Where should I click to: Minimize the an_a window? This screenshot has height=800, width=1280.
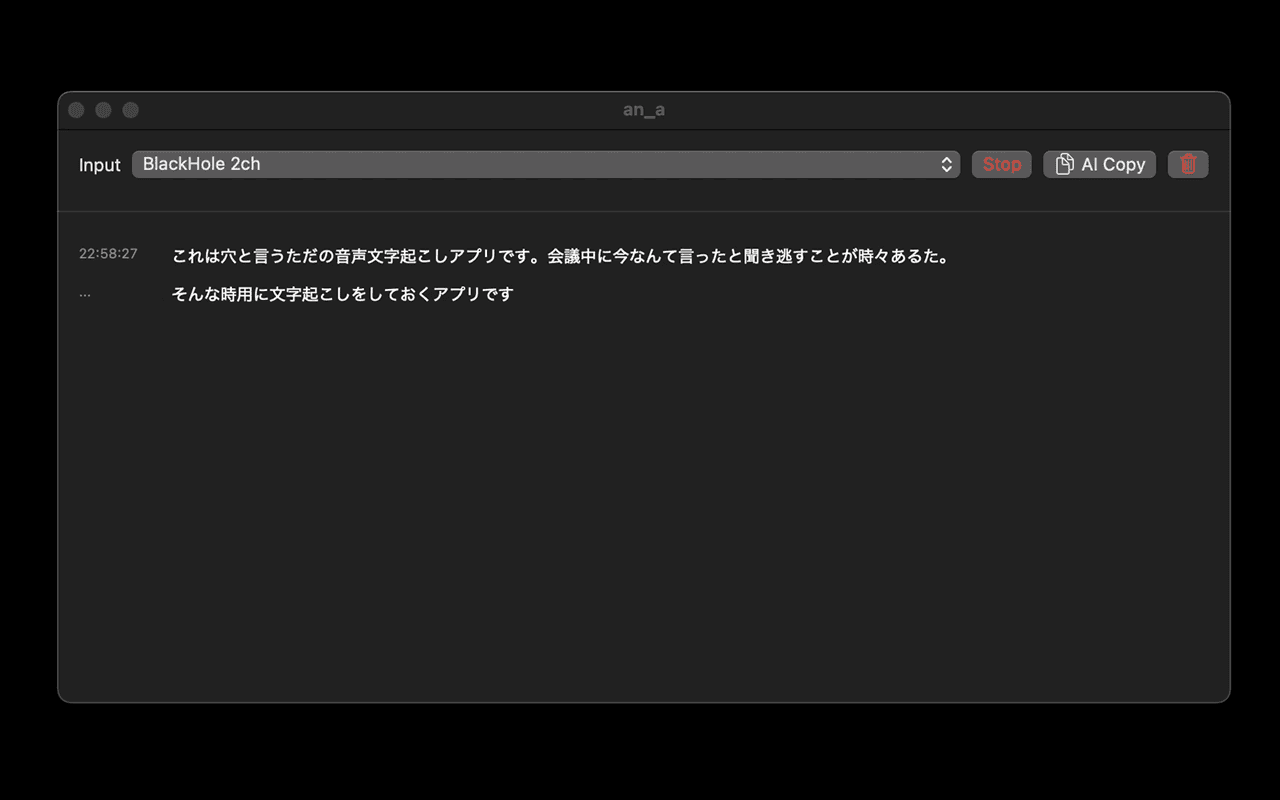(103, 110)
